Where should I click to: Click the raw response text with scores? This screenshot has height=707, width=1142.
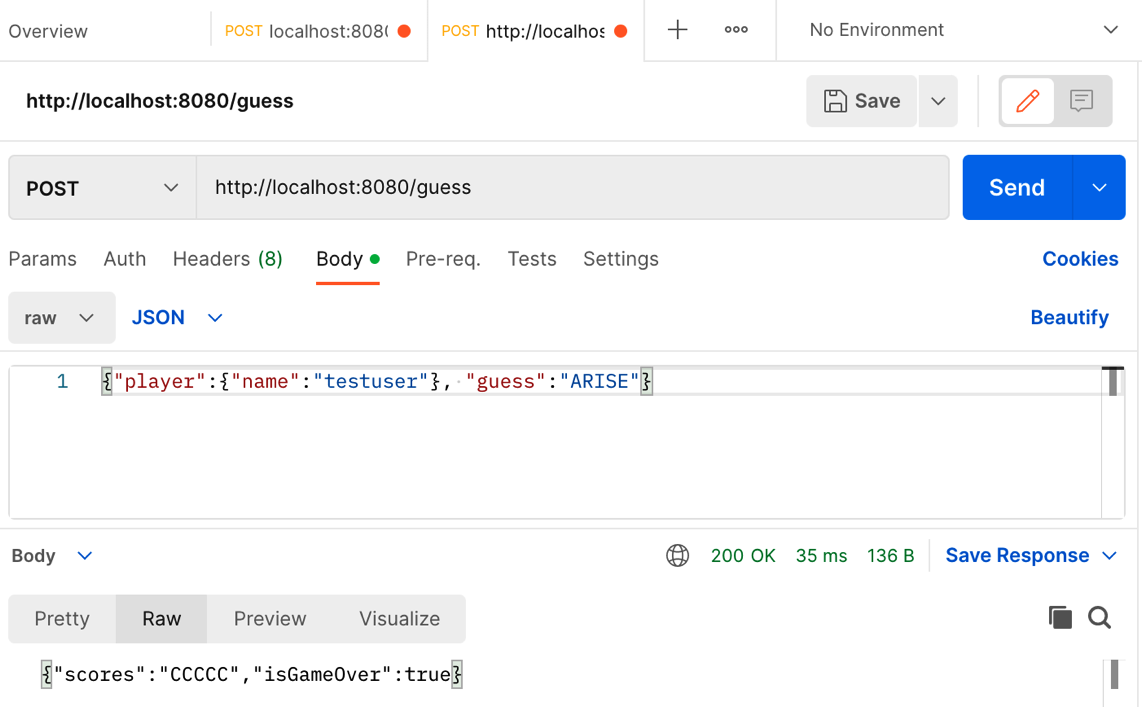[x=252, y=675]
